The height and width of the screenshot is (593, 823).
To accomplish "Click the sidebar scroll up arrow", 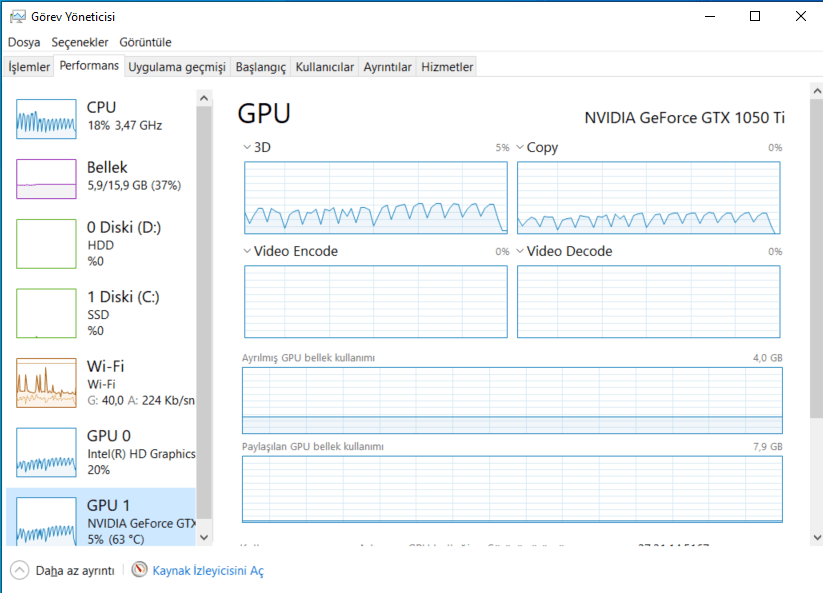I will click(204, 98).
